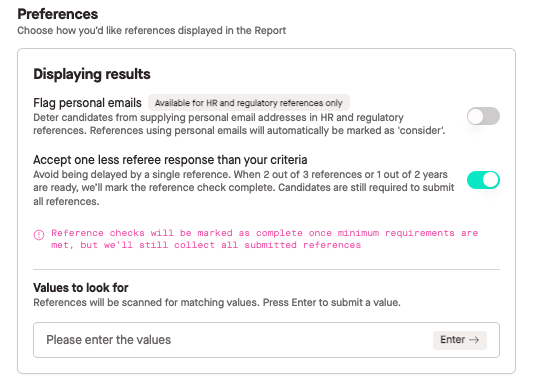The height and width of the screenshot is (385, 541).
Task: Click the 'Values to look for' heading
Action: (x=81, y=288)
